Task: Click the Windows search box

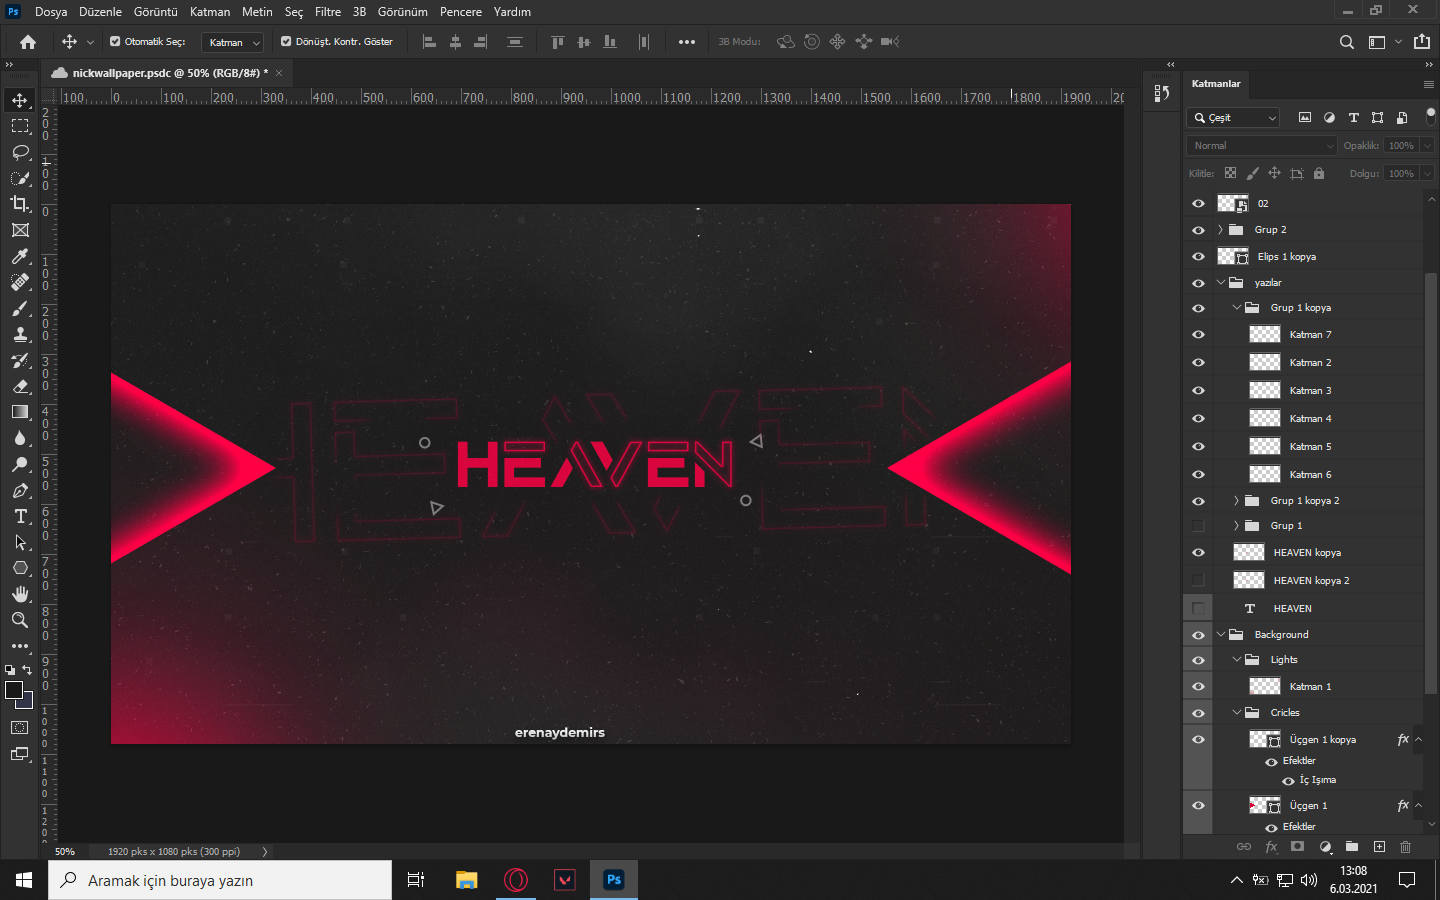Action: pyautogui.click(x=220, y=881)
